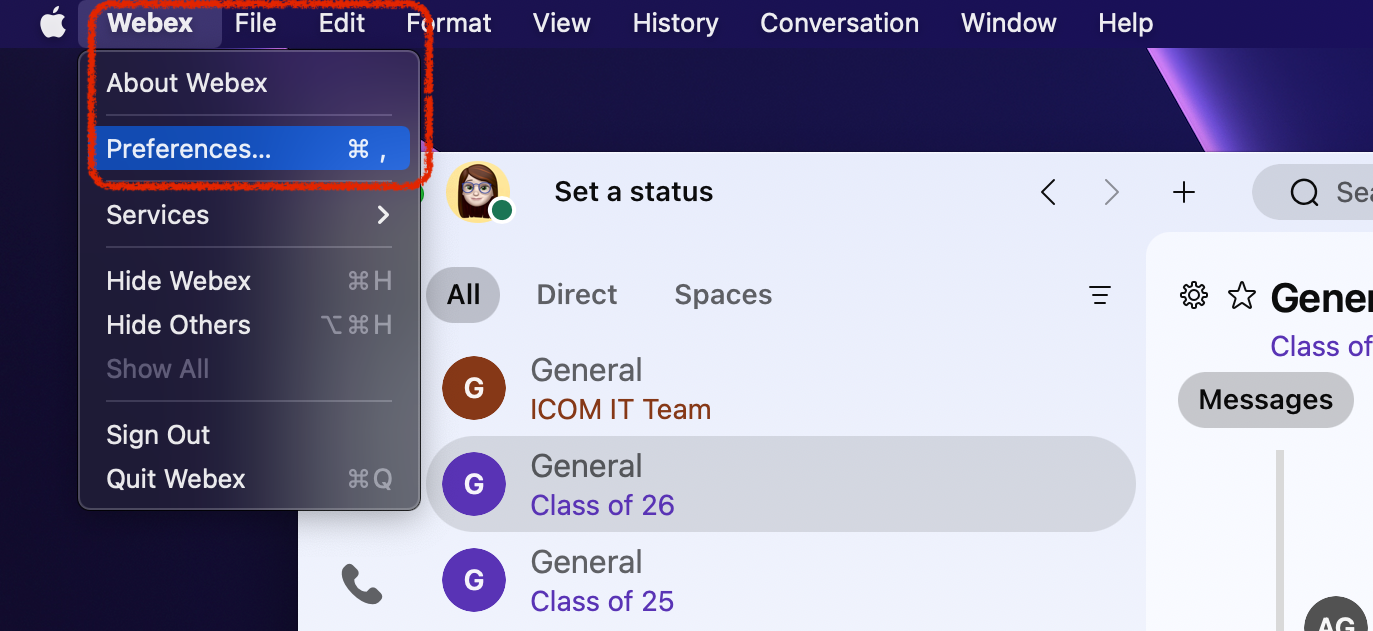Sign out of Webex
1373x631 pixels.
coord(158,434)
